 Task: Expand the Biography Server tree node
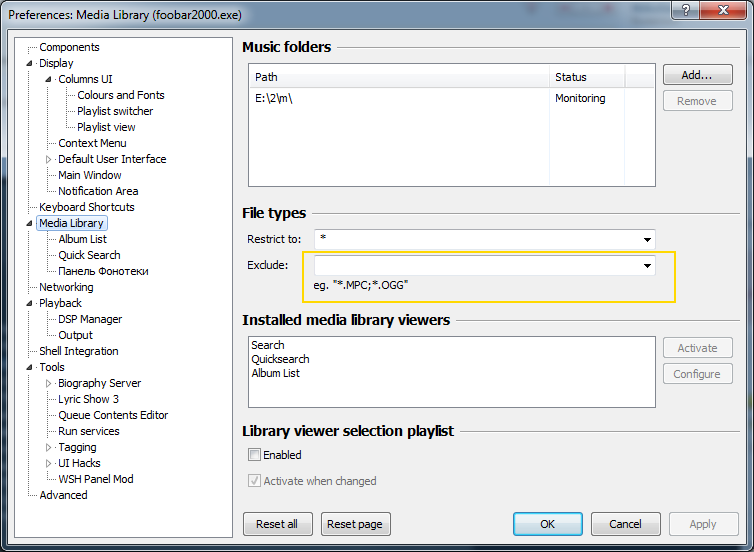[x=49, y=383]
